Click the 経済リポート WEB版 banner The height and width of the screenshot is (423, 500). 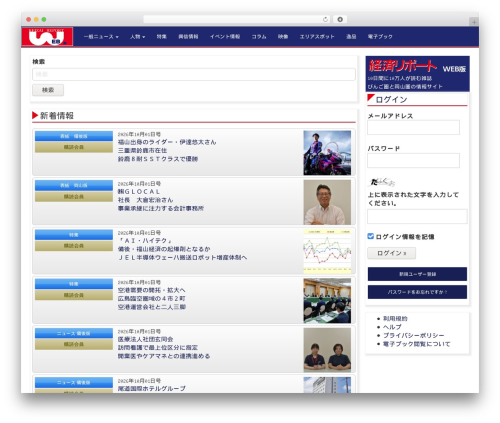pos(417,74)
